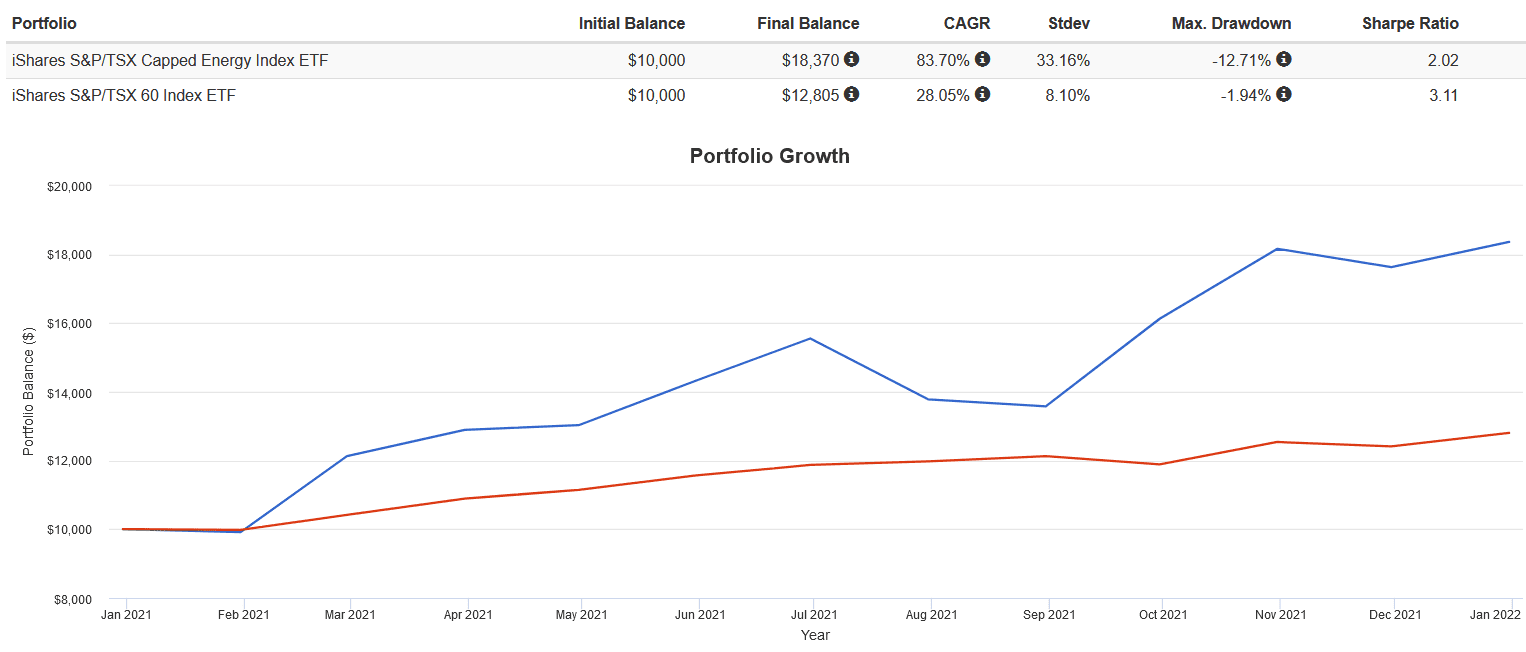This screenshot has width=1526, height=652.
Task: Click the Final Balance column header
Action: click(x=808, y=23)
